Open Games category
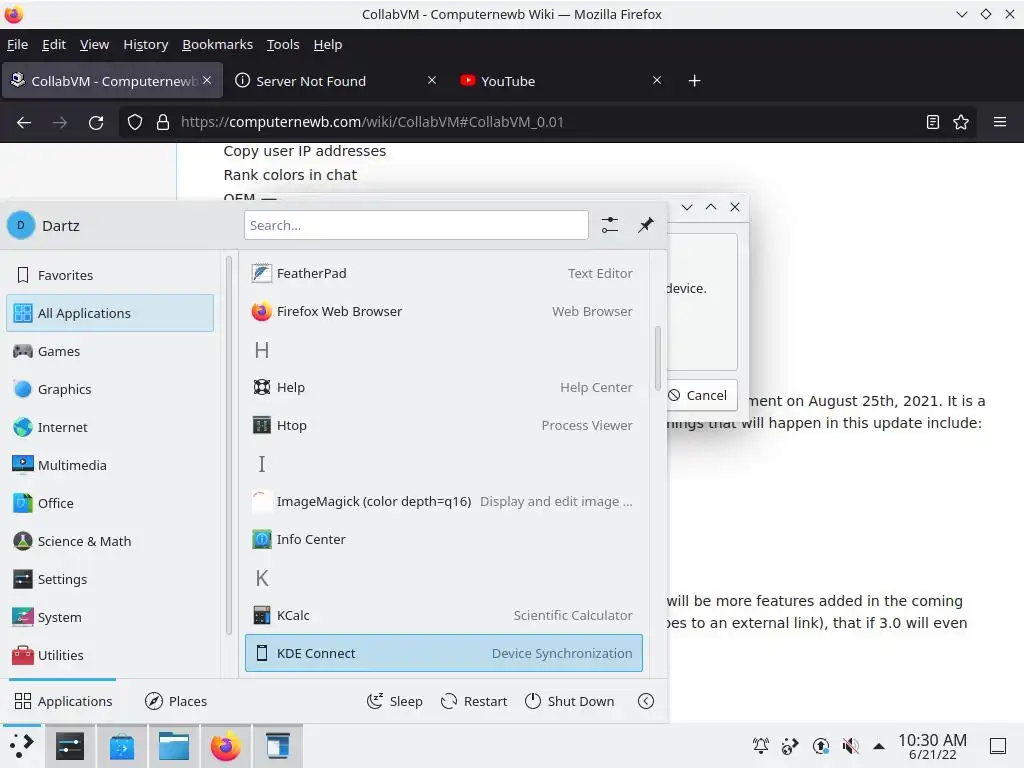 click(x=110, y=351)
